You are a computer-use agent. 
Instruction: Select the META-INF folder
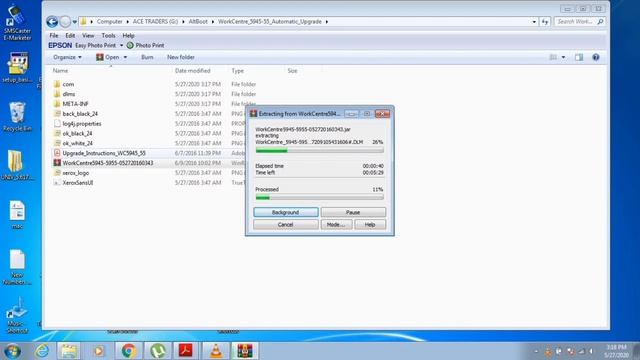pos(75,104)
